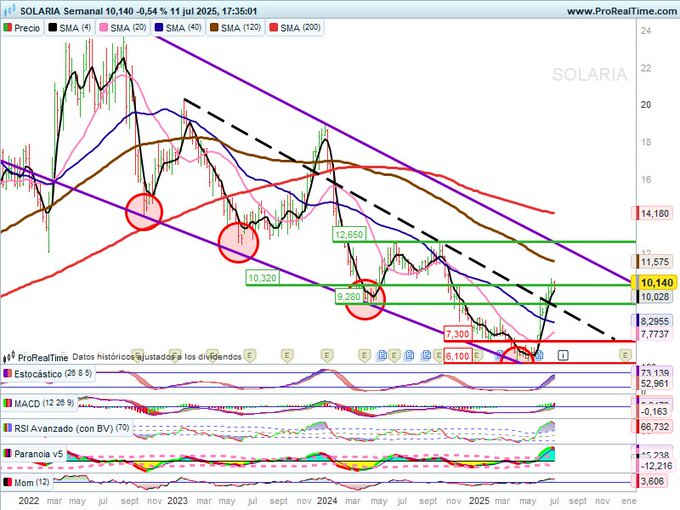Open the Mom (12) indicator label
This screenshot has width=680, height=510.
pyautogui.click(x=26, y=482)
